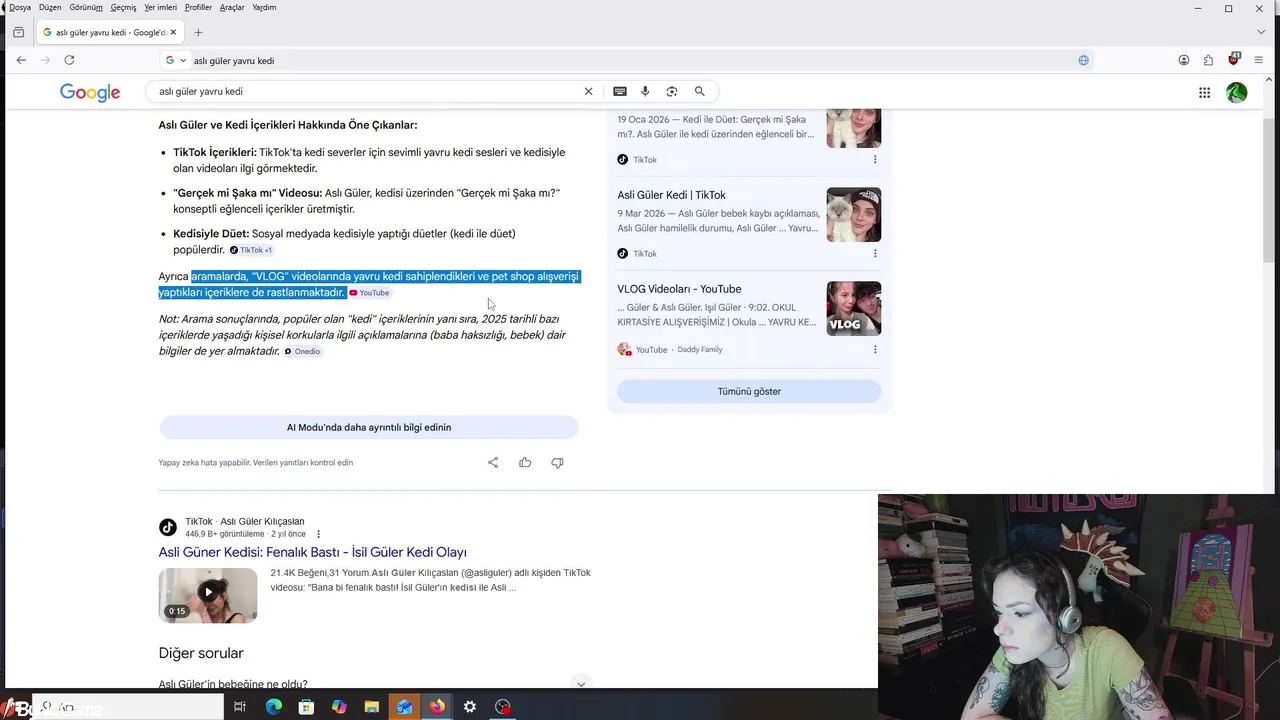Click the Onedio source chip

click(302, 352)
